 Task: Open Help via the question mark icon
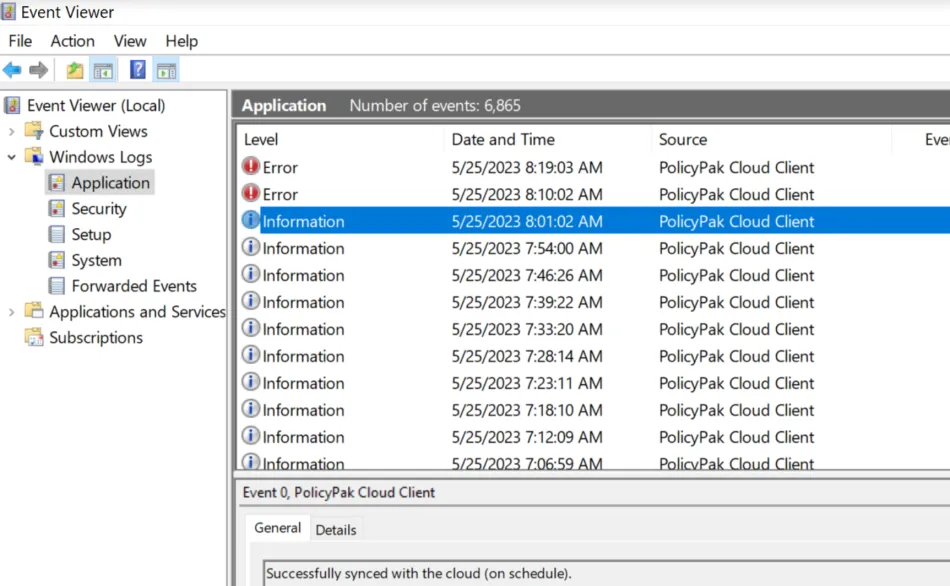138,70
